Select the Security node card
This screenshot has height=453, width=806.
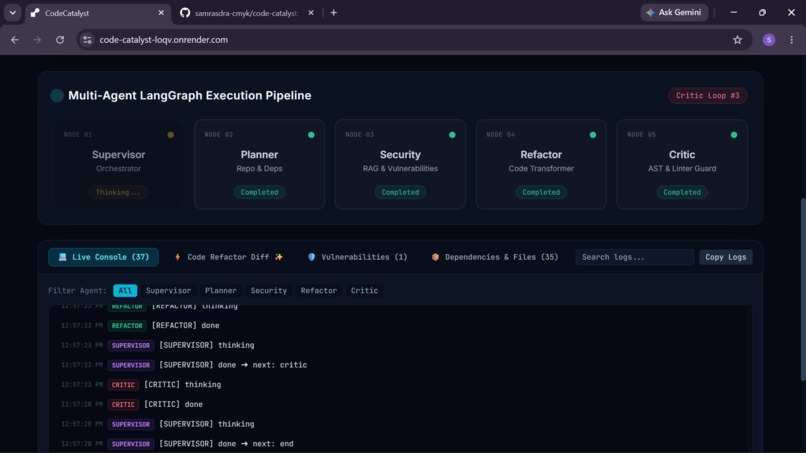(x=400, y=164)
